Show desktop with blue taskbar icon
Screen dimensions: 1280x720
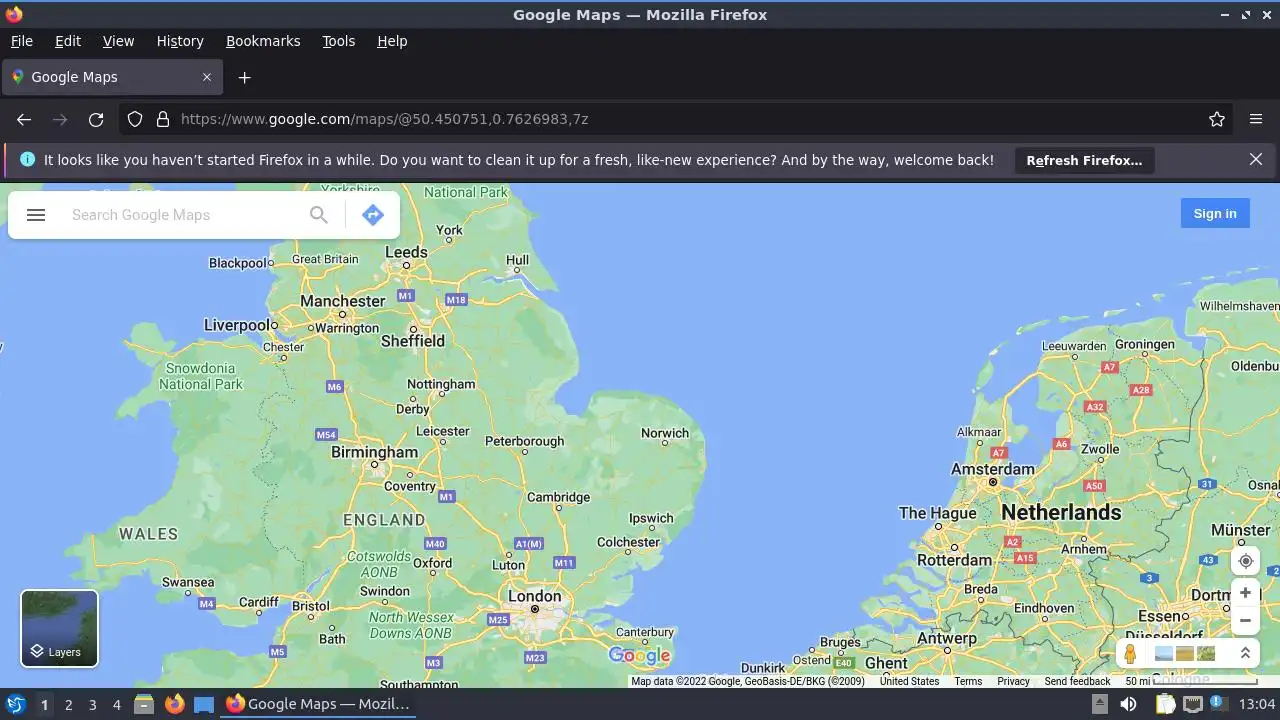pyautogui.click(x=204, y=704)
